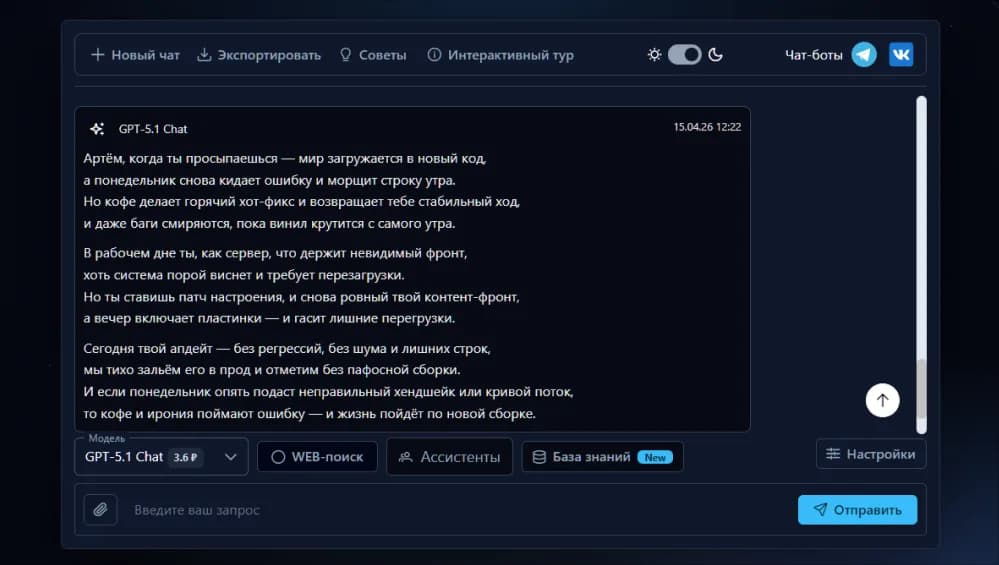Open Советы from the top bar
The image size is (999, 565).
373,55
